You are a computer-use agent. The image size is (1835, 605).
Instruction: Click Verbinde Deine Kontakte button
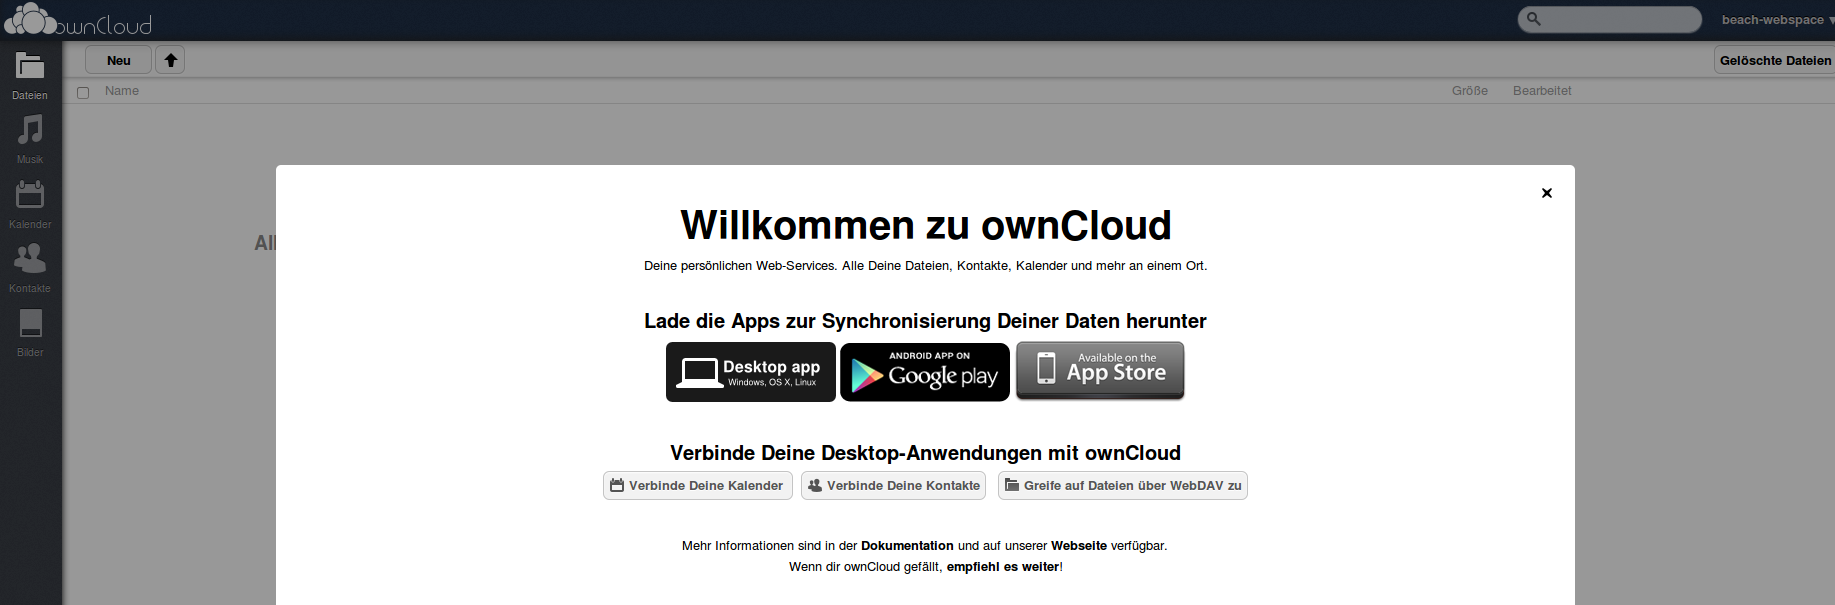pyautogui.click(x=893, y=485)
